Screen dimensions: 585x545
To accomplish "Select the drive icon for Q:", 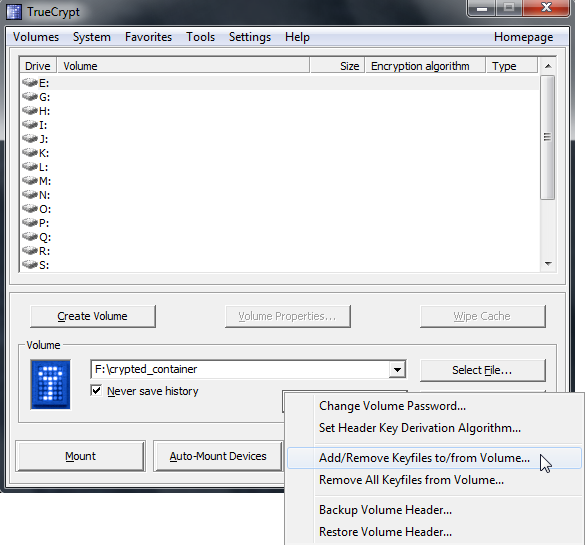I will tap(30, 237).
